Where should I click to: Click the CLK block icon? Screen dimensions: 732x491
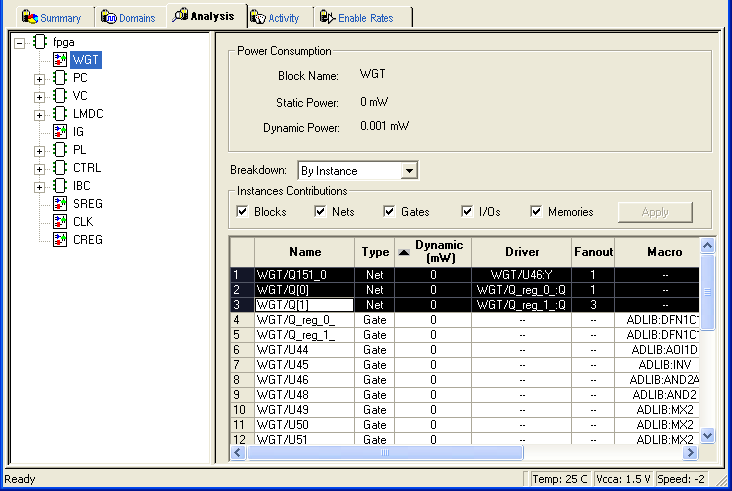[60, 221]
